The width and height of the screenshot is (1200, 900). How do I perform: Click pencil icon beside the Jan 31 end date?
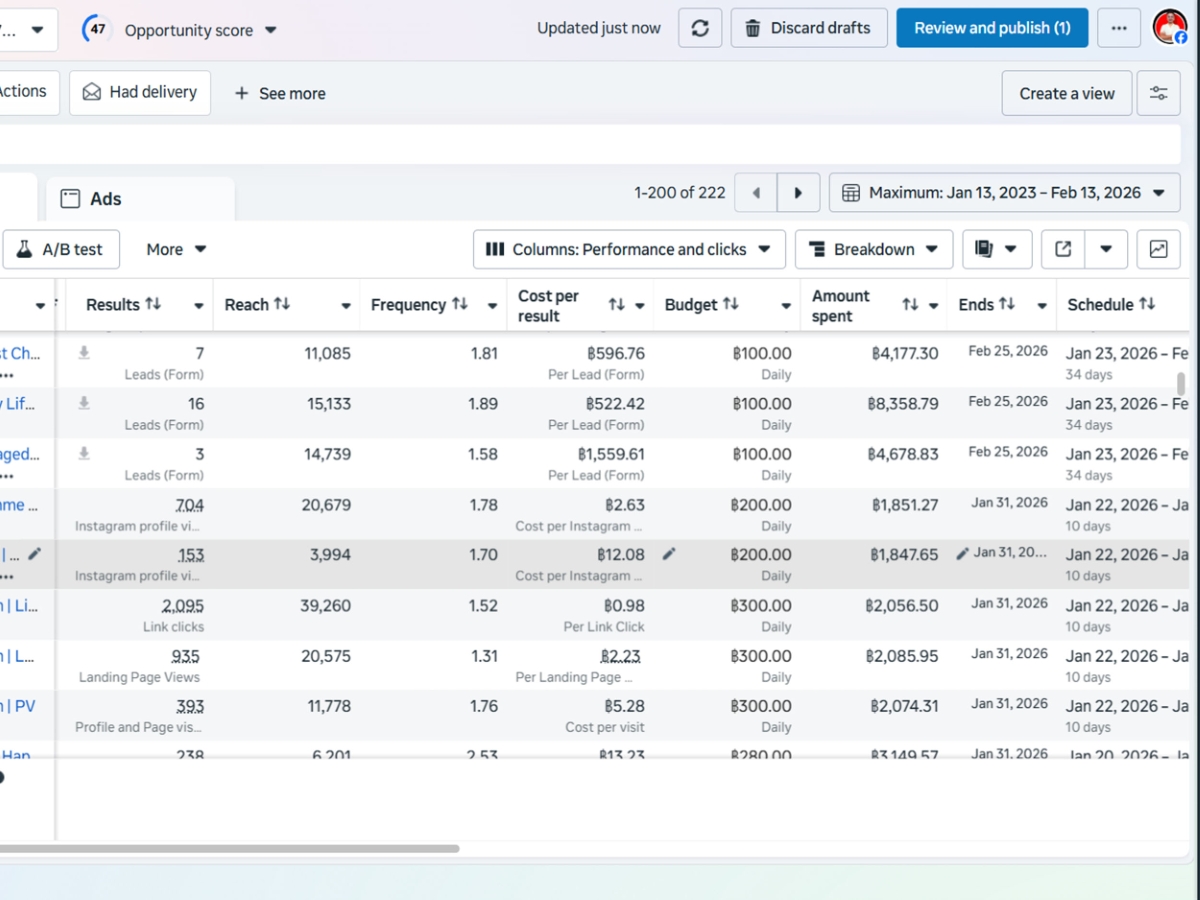[x=961, y=554]
